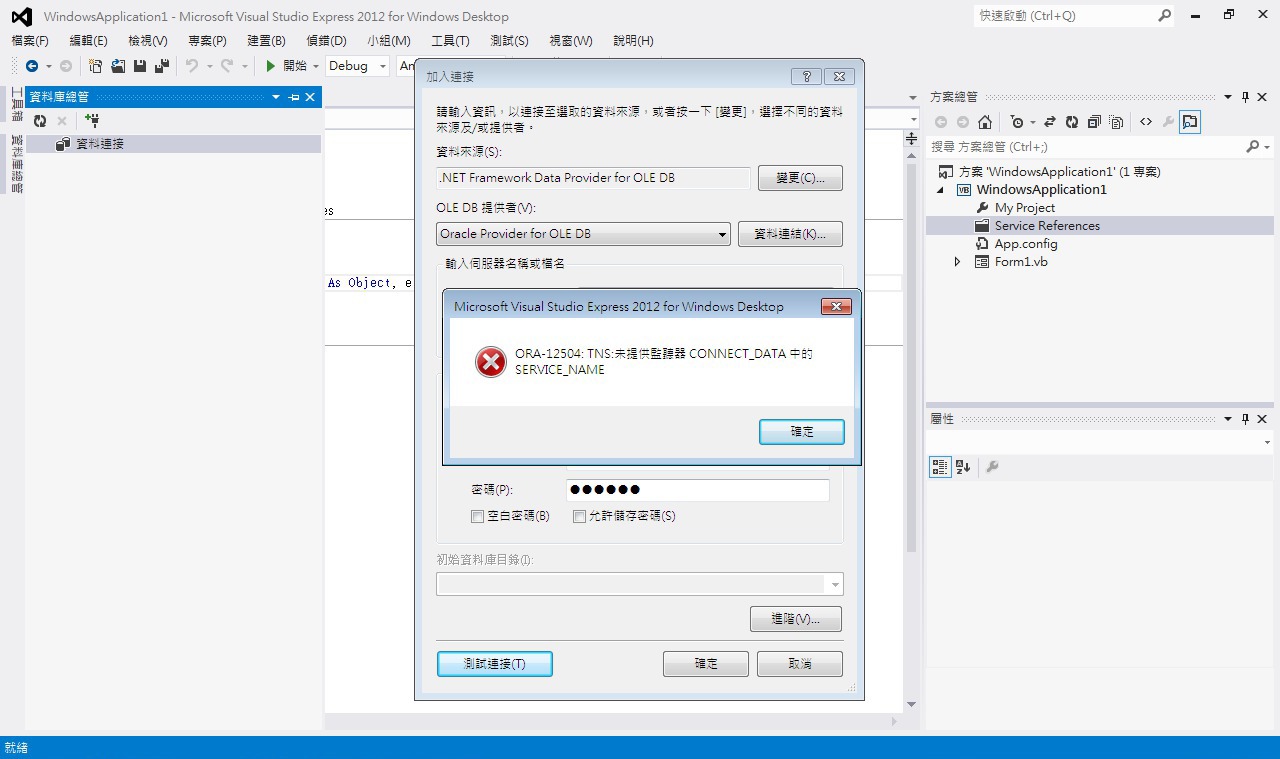The height and width of the screenshot is (759, 1280).
Task: Open the 工具(T) menu
Action: pos(450,41)
